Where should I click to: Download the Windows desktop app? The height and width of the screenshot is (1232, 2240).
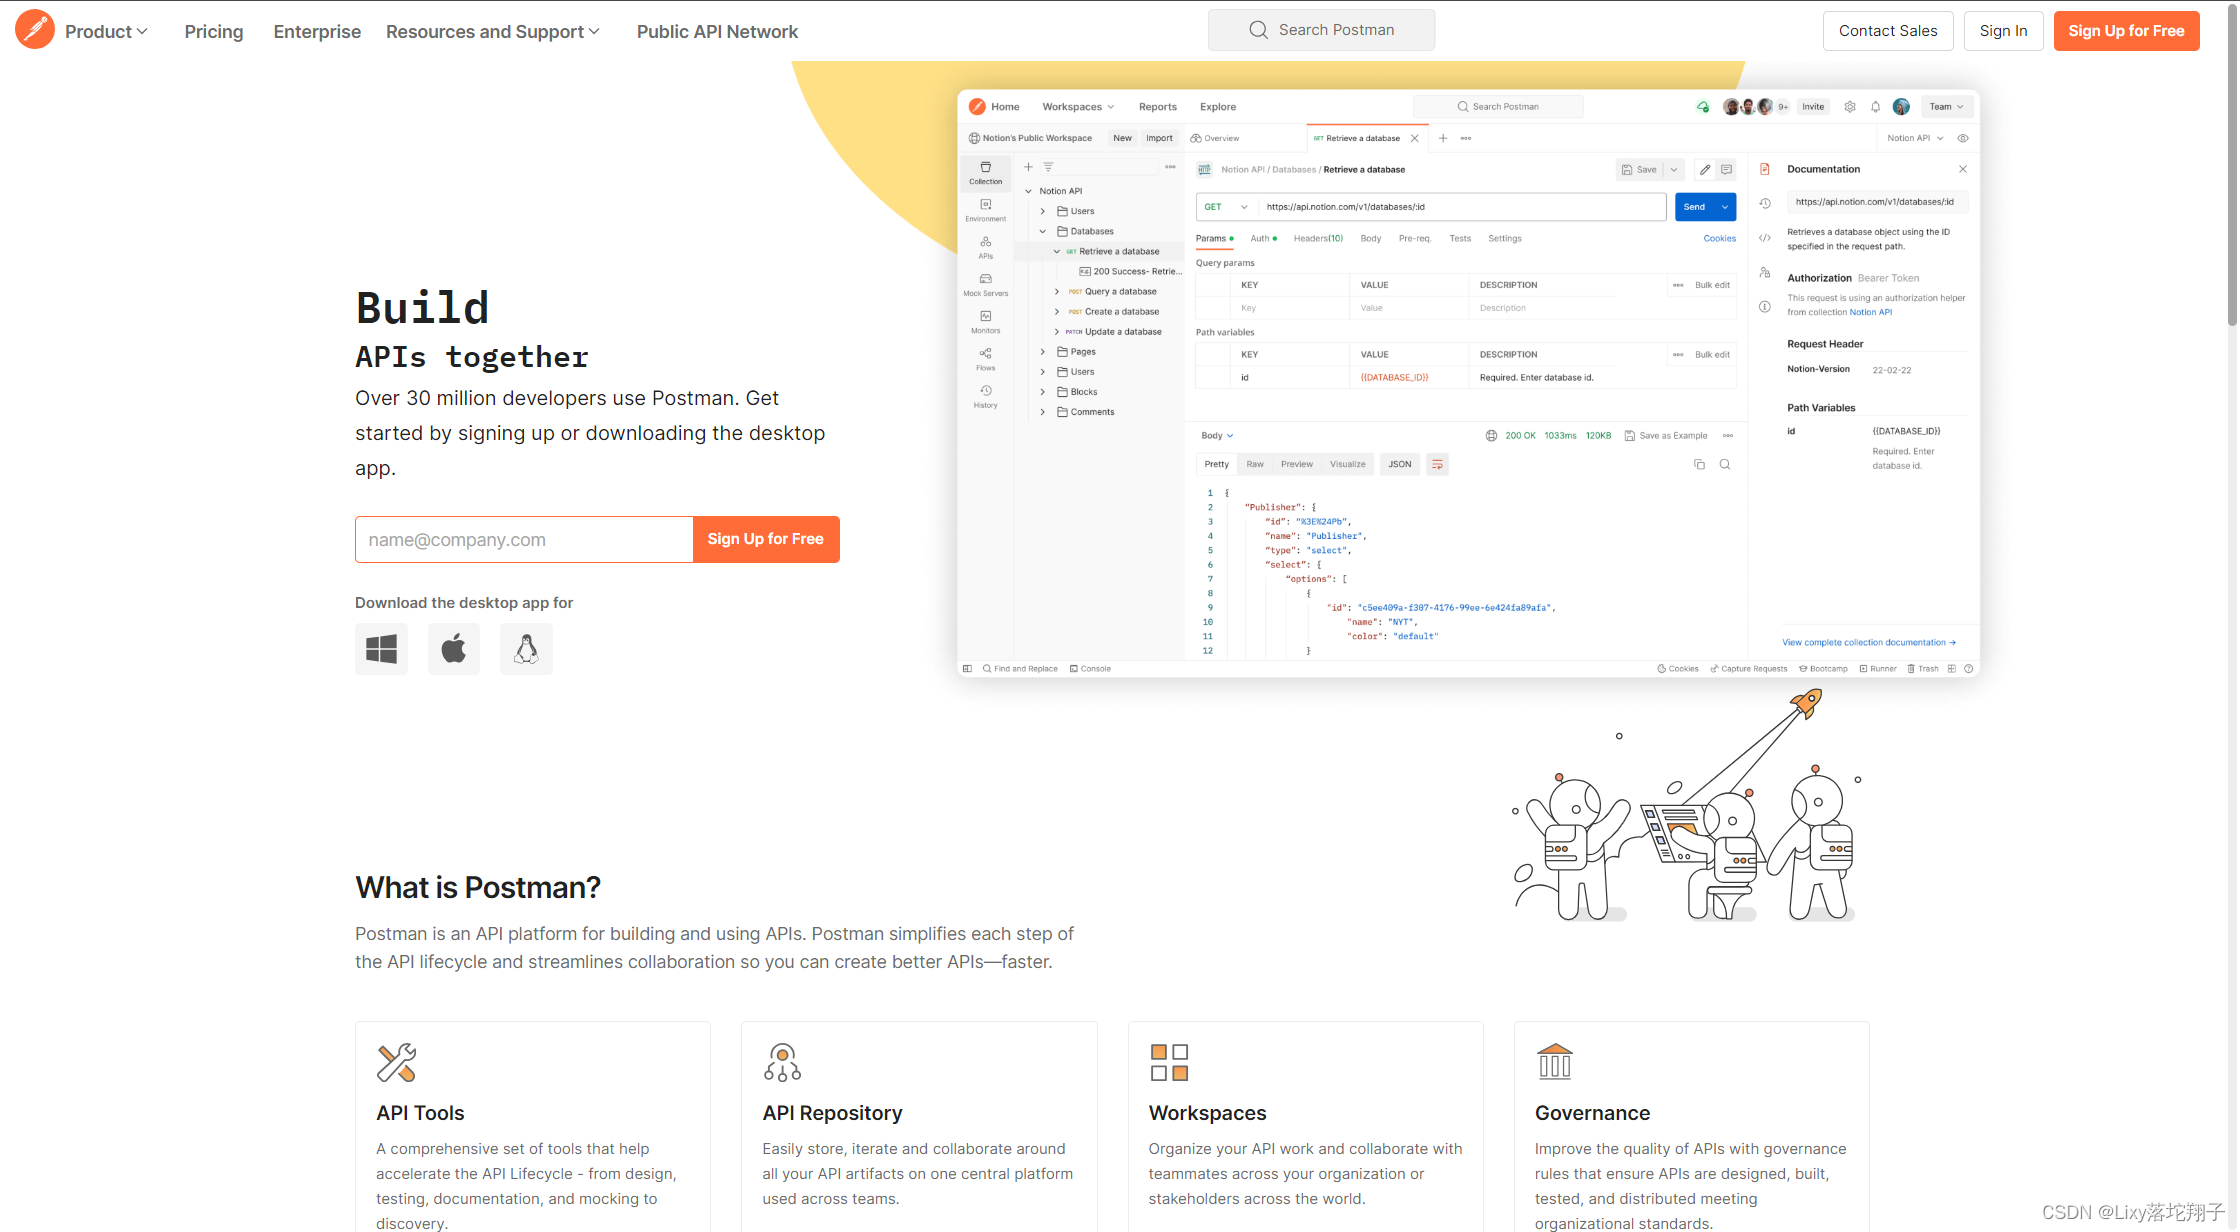(x=381, y=649)
